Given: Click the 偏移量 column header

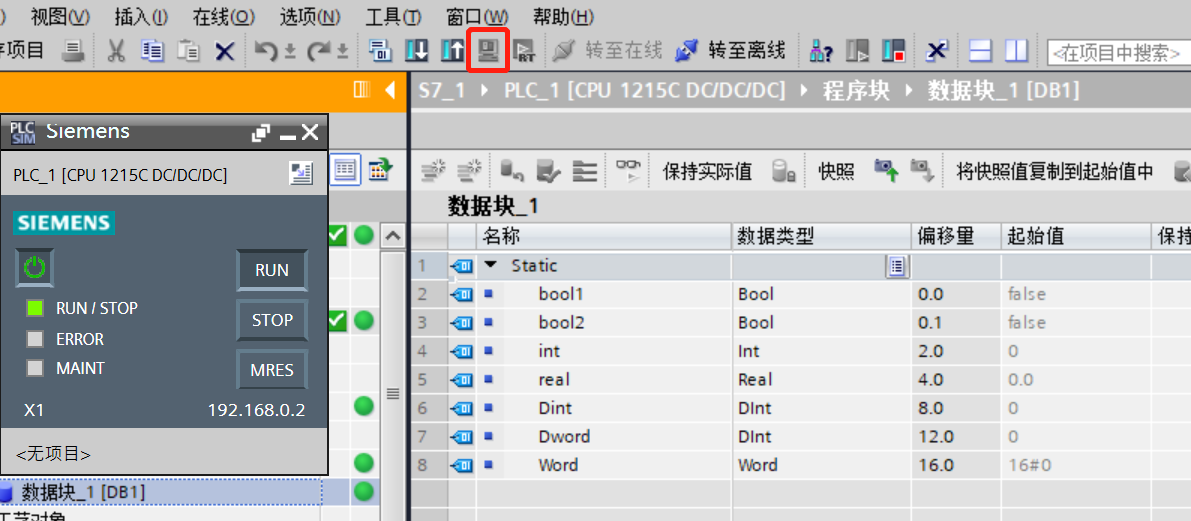Looking at the screenshot, I should (956, 237).
